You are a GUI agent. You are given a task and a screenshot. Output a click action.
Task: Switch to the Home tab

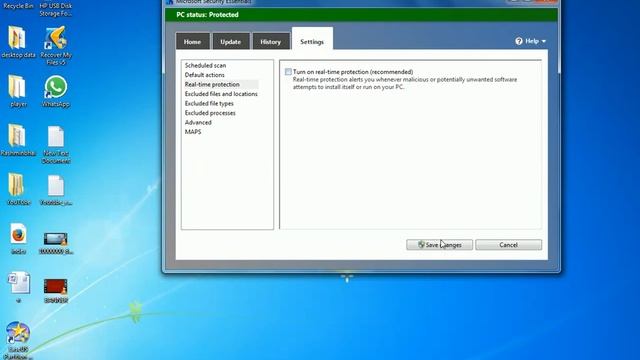pos(192,42)
